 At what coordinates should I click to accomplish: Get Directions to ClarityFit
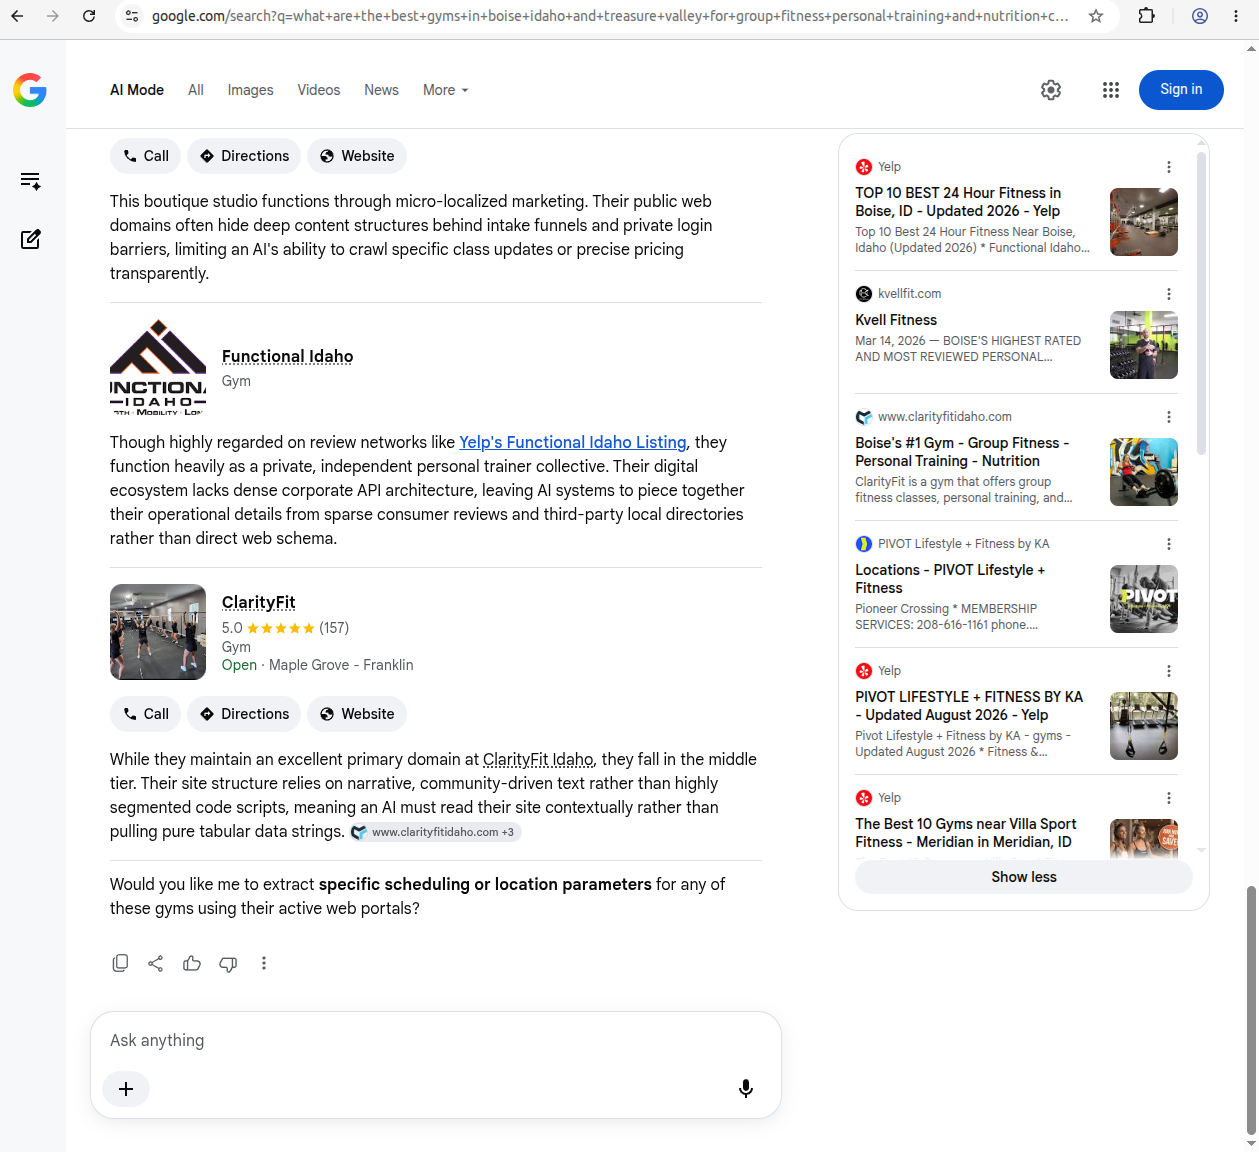coord(244,714)
